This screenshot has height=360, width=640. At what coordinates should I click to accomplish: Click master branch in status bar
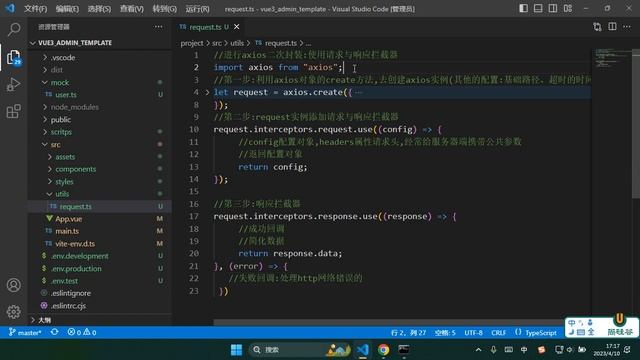(x=25, y=333)
